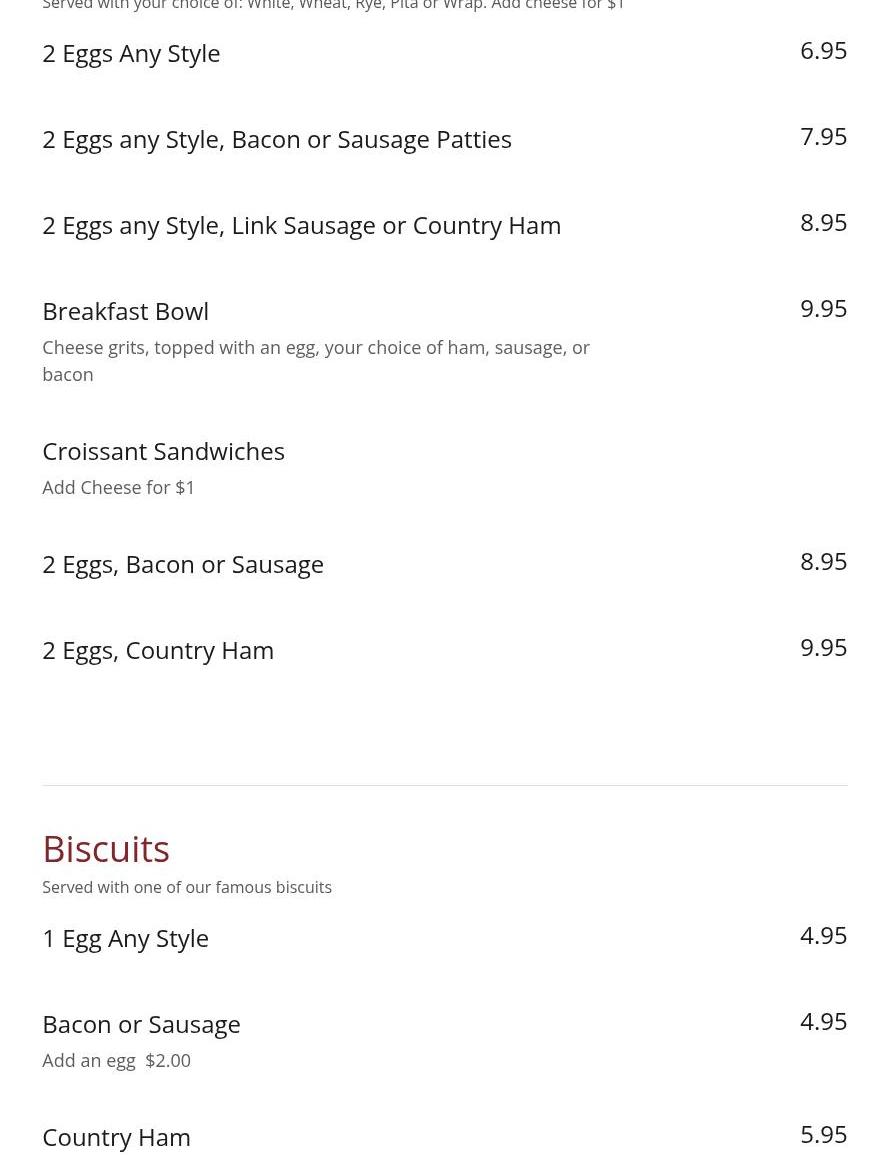The height and width of the screenshot is (1159, 870).
Task: Click the Add an egg $2.00 option
Action: click(116, 1060)
